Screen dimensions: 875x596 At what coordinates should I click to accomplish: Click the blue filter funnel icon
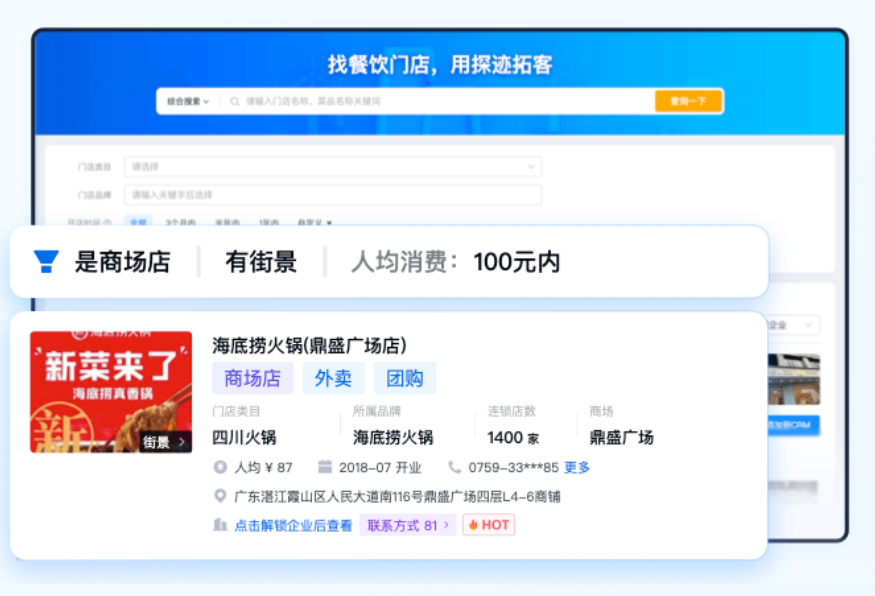(x=46, y=262)
